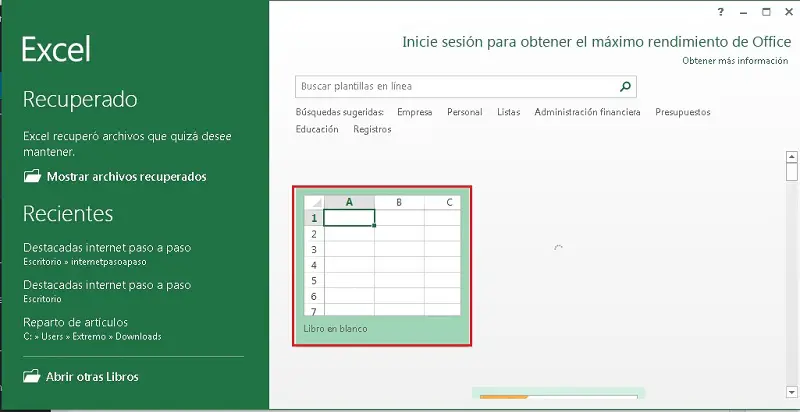Image resolution: width=800 pixels, height=412 pixels.
Task: Click the scrollbar up arrow
Action: click(x=791, y=157)
